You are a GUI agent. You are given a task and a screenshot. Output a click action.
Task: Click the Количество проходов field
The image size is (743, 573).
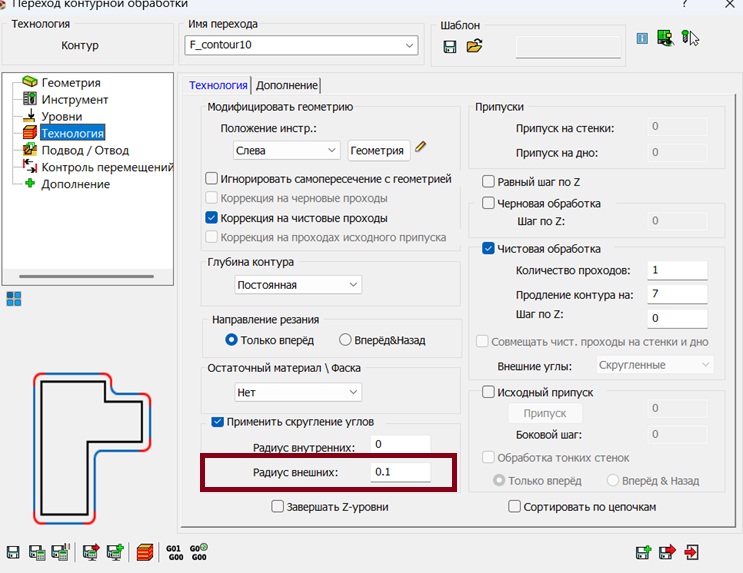677,270
